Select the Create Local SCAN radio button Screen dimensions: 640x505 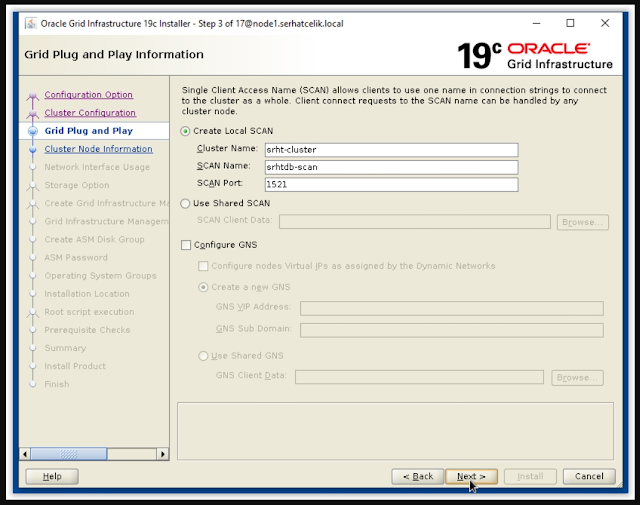point(185,131)
